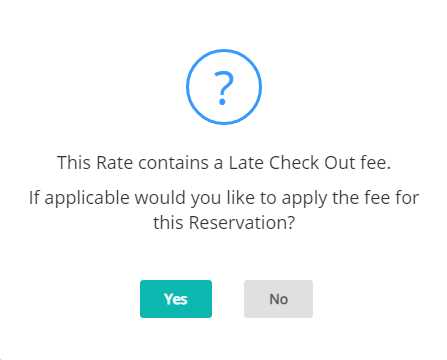Click the dot of the question mark icon
The width and height of the screenshot is (447, 360).
point(222,102)
